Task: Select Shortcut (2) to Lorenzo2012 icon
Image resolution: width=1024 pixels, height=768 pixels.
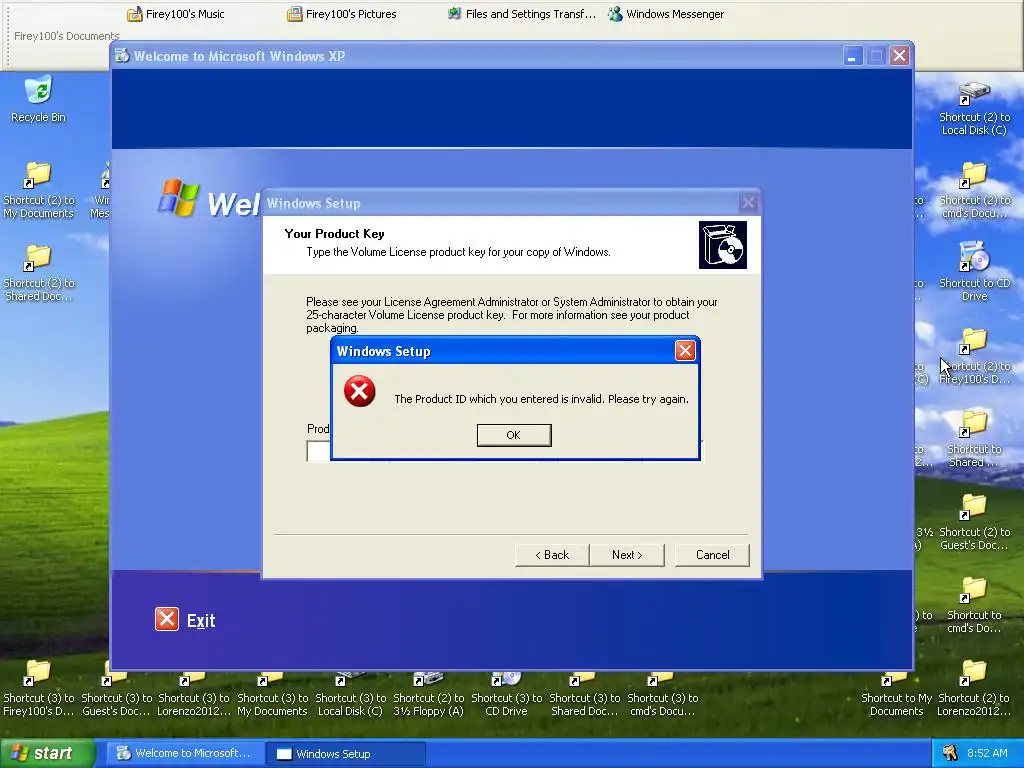Action: click(x=974, y=688)
